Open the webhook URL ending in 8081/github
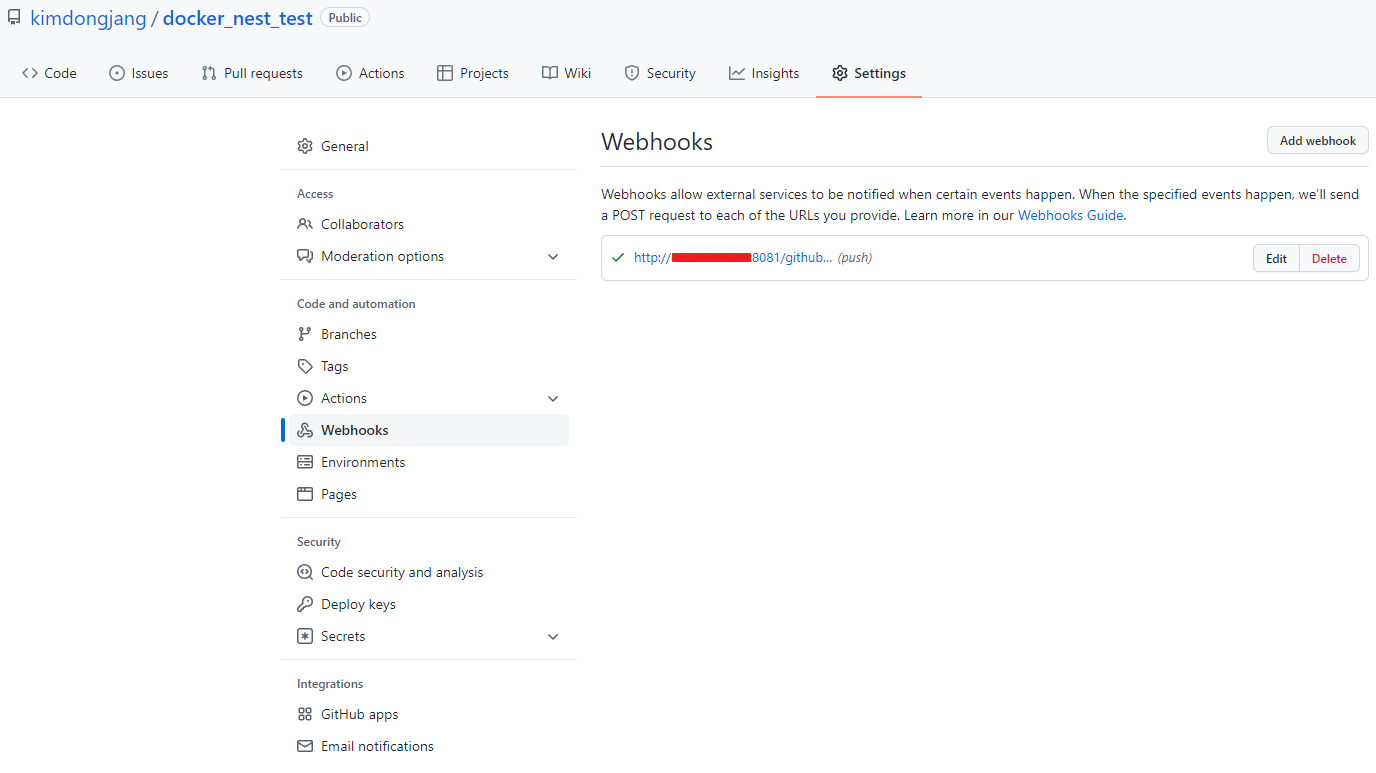Image resolution: width=1376 pixels, height=773 pixels. tap(733, 257)
